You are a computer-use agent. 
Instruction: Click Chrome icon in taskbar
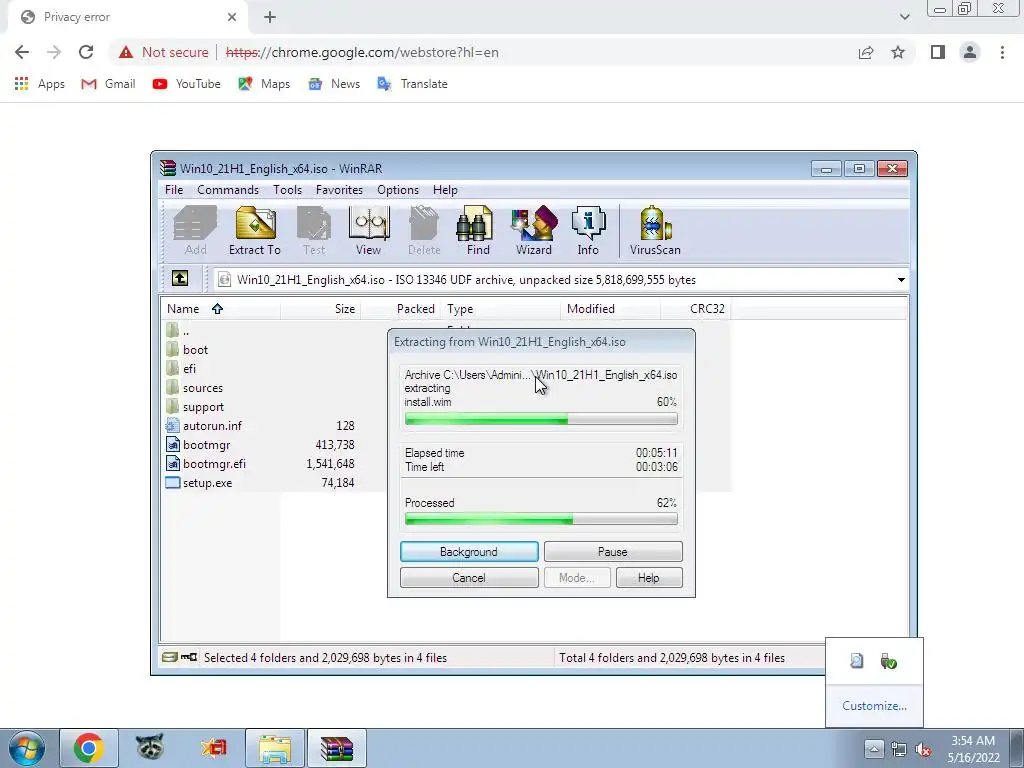click(x=89, y=748)
